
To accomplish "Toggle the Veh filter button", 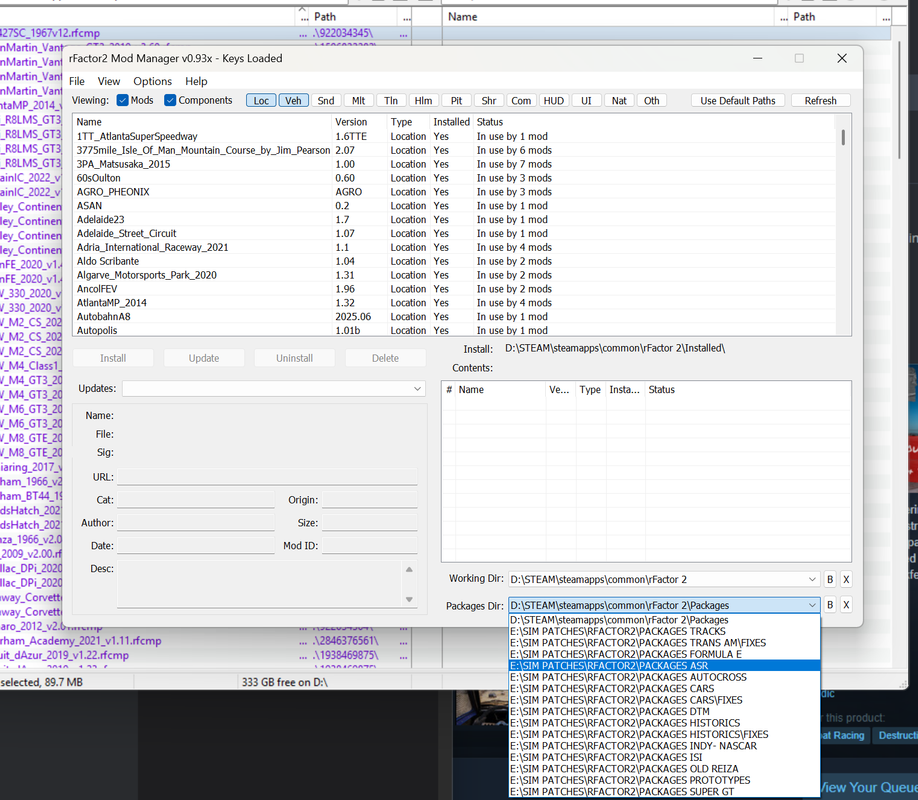I will point(293,101).
